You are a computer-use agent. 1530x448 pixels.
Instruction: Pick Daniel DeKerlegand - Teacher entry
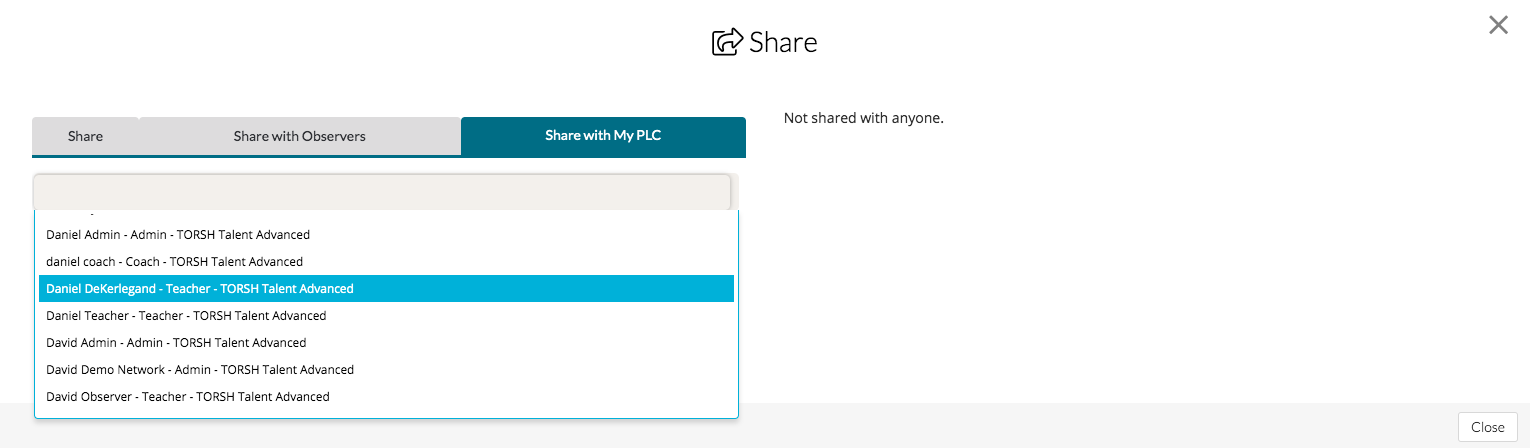click(x=200, y=289)
